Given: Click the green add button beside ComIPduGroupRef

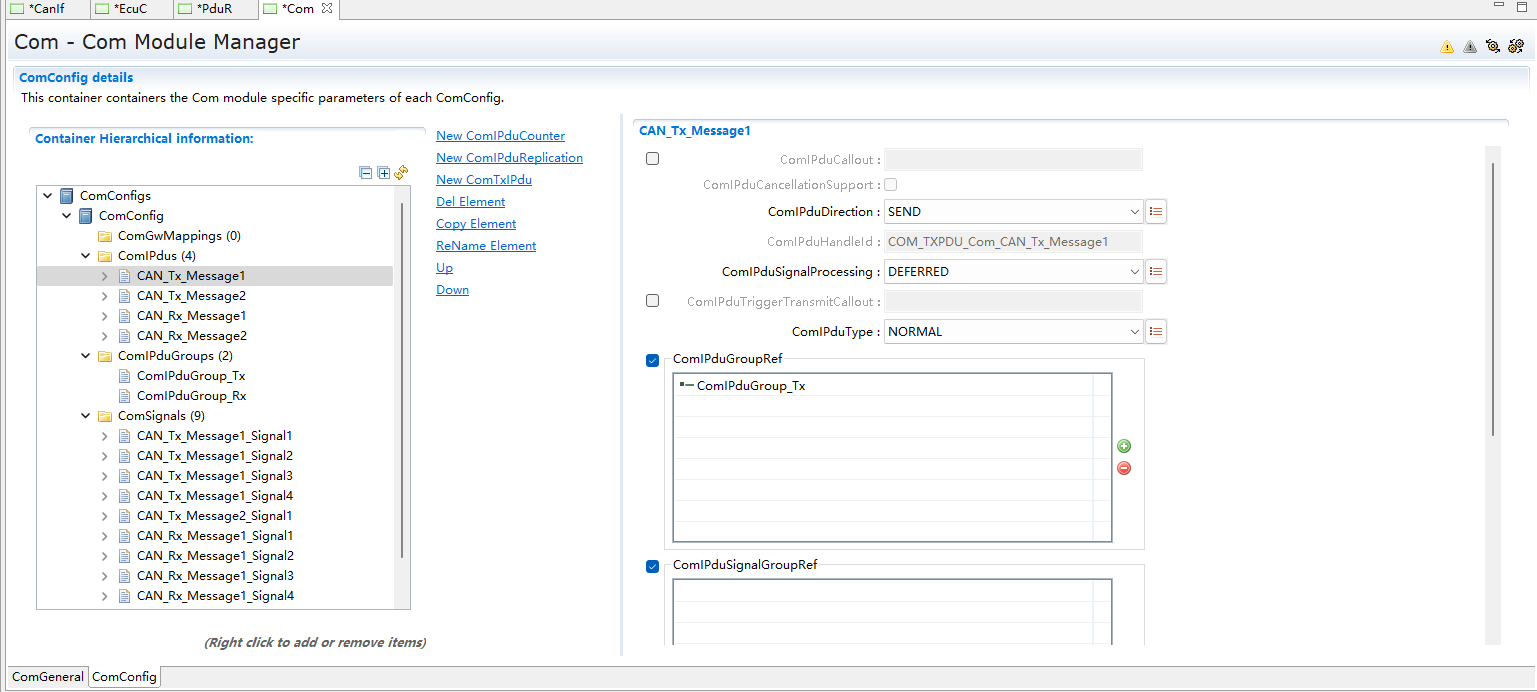Looking at the screenshot, I should pyautogui.click(x=1124, y=446).
